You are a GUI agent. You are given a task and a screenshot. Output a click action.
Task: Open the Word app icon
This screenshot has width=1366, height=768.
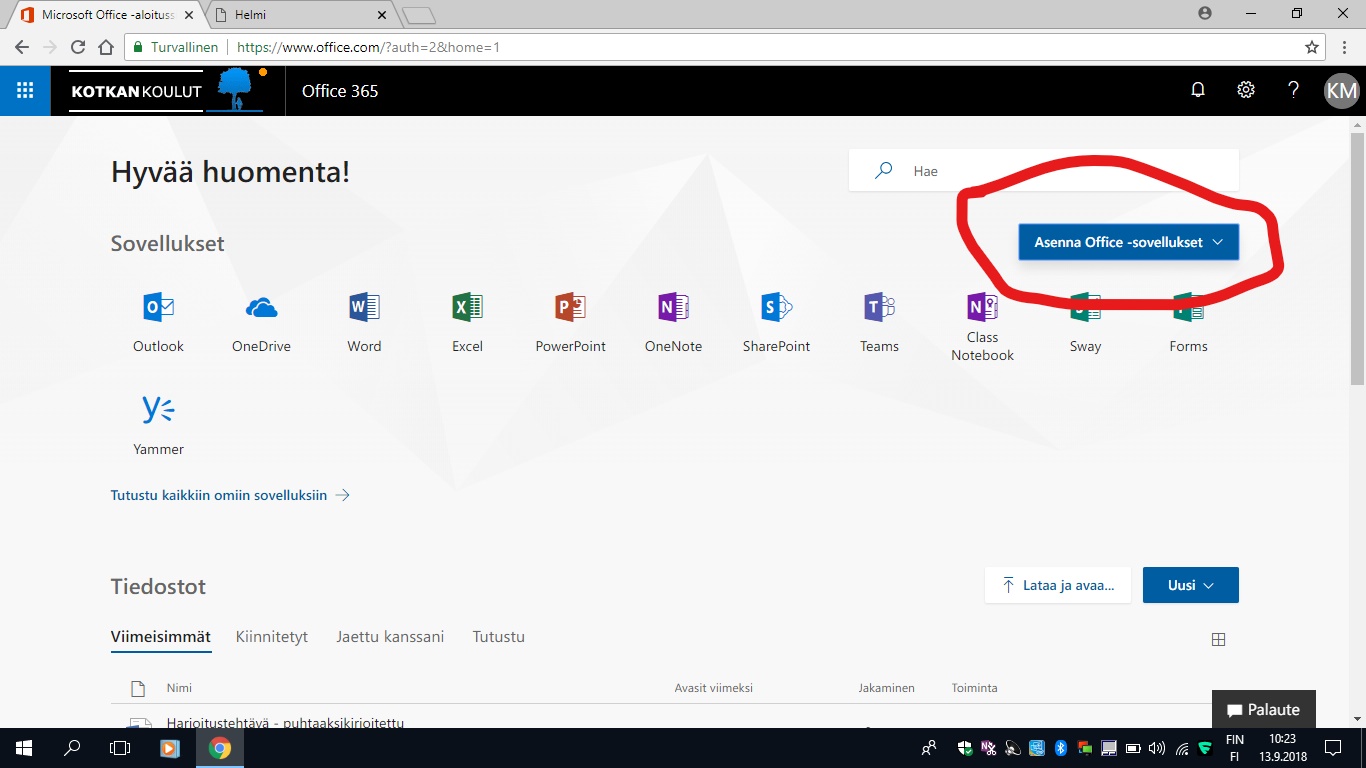364,309
